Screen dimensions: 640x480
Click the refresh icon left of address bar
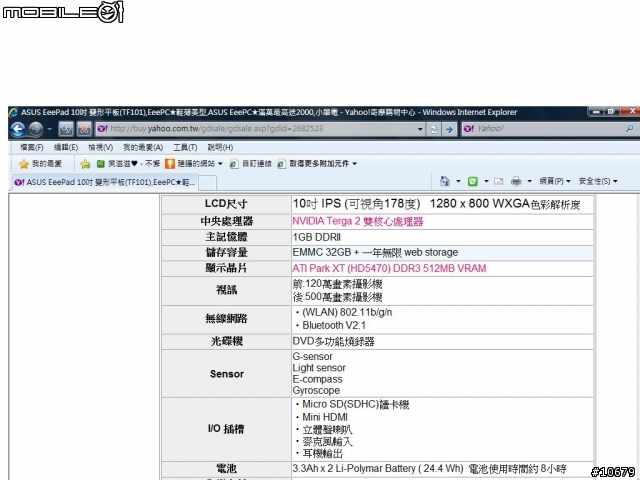coord(66,129)
